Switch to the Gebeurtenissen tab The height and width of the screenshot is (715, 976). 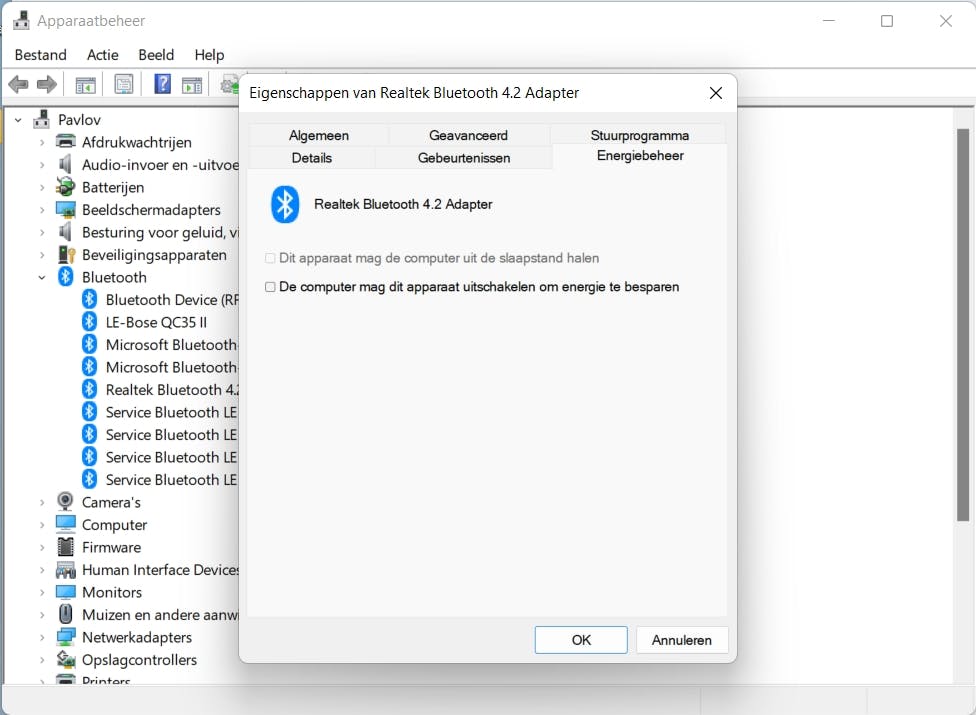coord(464,158)
